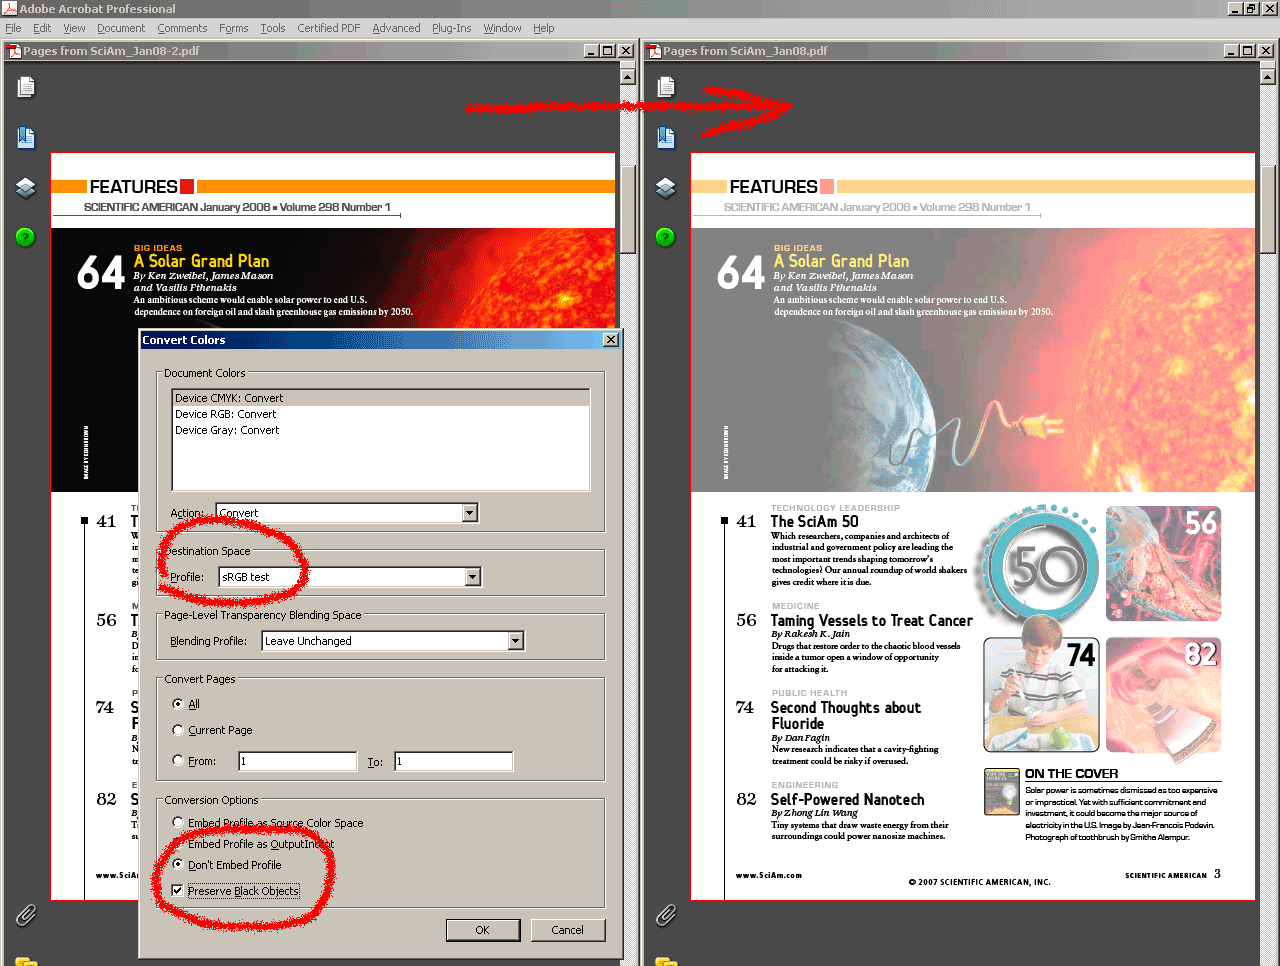Image resolution: width=1280 pixels, height=966 pixels.
Task: Click page 74 boy image in right document
Action: [x=1042, y=694]
